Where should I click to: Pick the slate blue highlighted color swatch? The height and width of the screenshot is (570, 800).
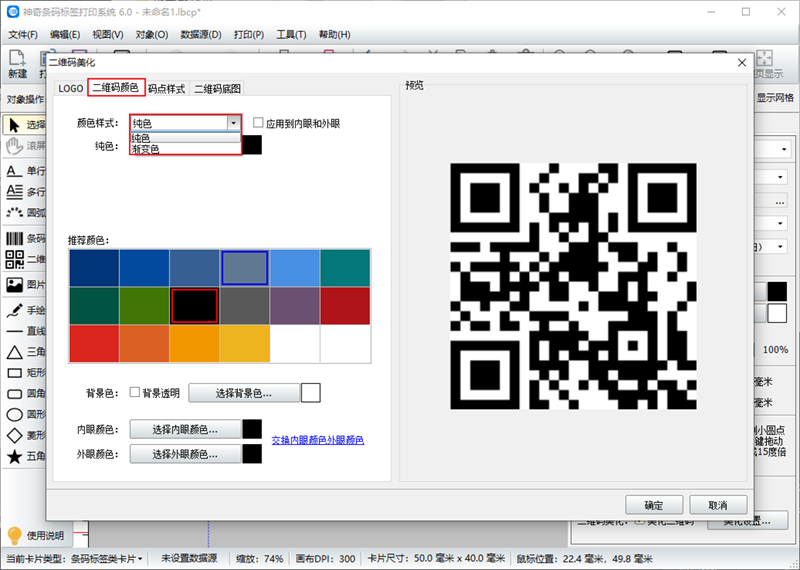(x=244, y=268)
